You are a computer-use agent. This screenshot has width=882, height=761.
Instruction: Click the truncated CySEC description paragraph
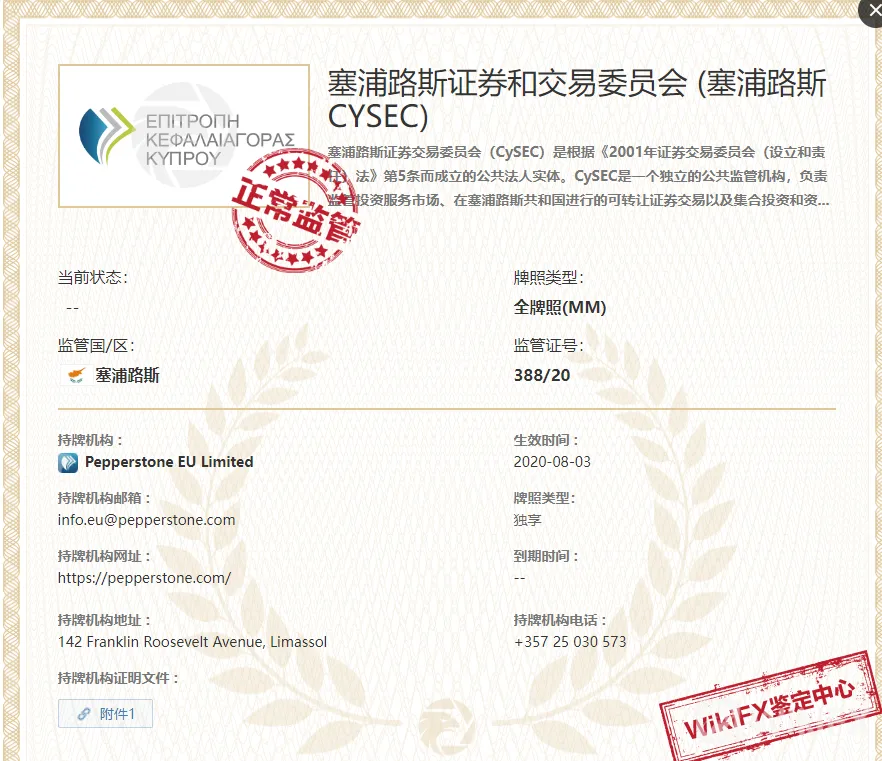click(578, 176)
